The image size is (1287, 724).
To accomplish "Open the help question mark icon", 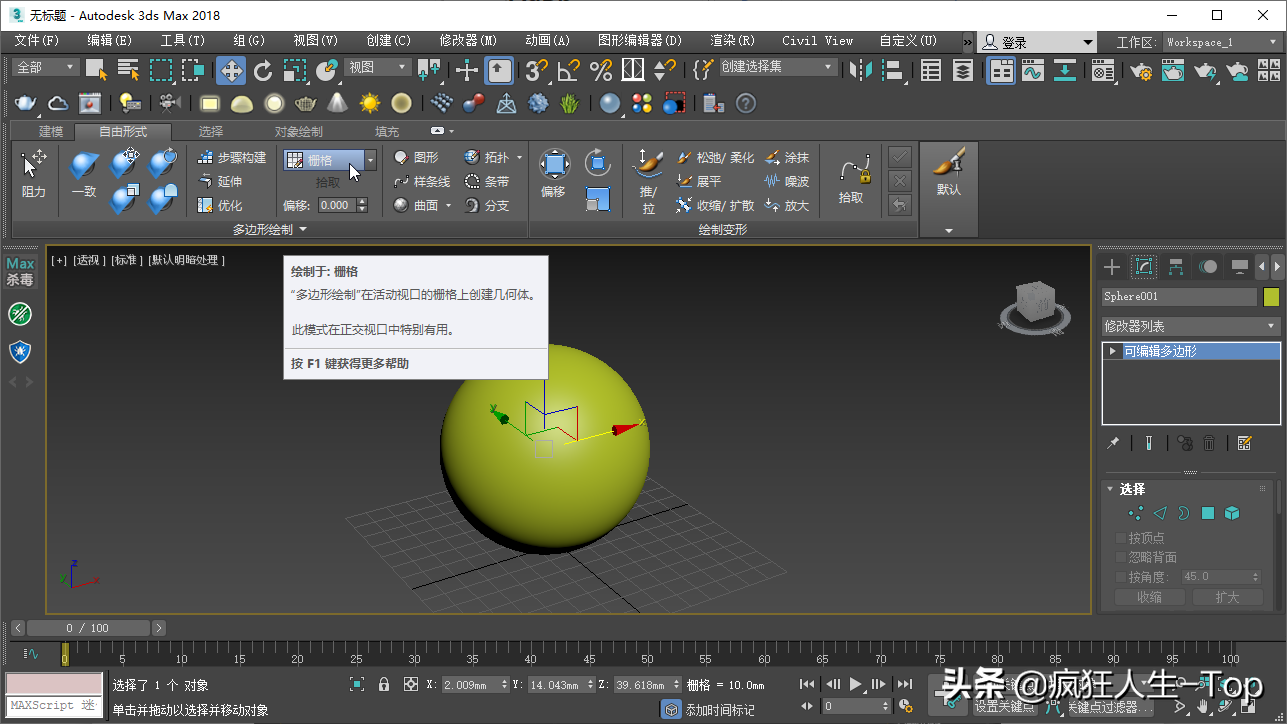I will (x=746, y=103).
